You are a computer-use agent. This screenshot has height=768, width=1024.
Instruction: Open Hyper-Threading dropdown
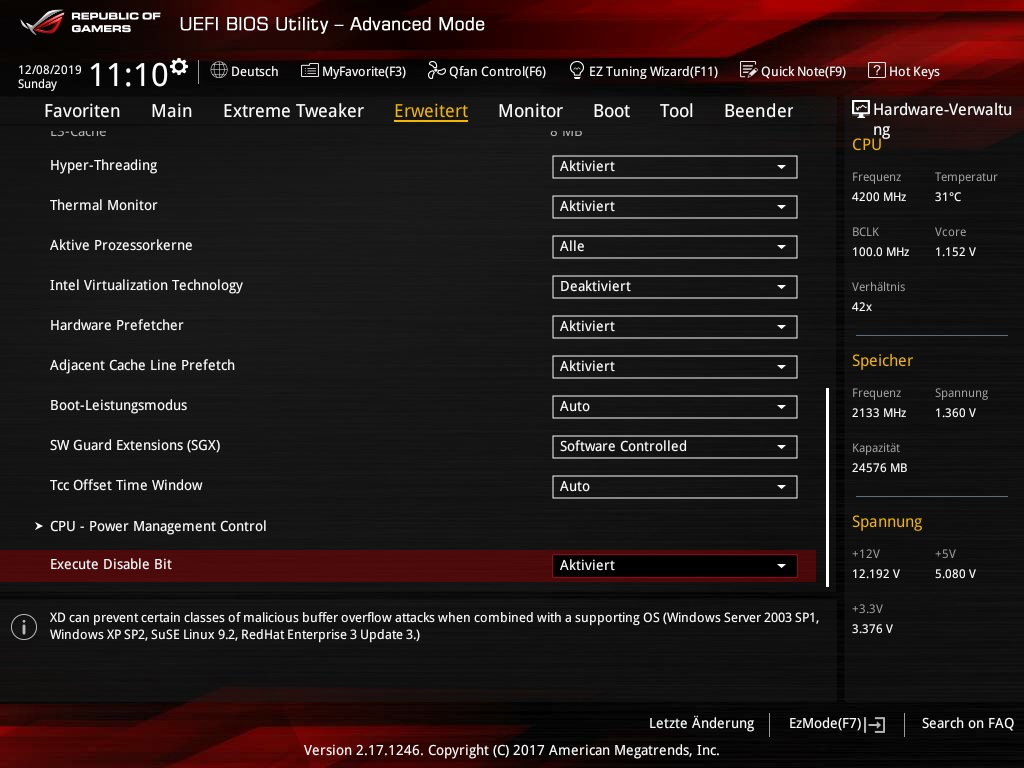click(x=675, y=167)
